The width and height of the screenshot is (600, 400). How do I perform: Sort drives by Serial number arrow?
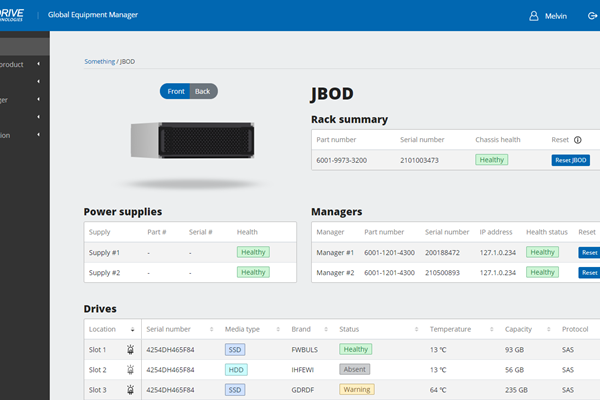211,330
